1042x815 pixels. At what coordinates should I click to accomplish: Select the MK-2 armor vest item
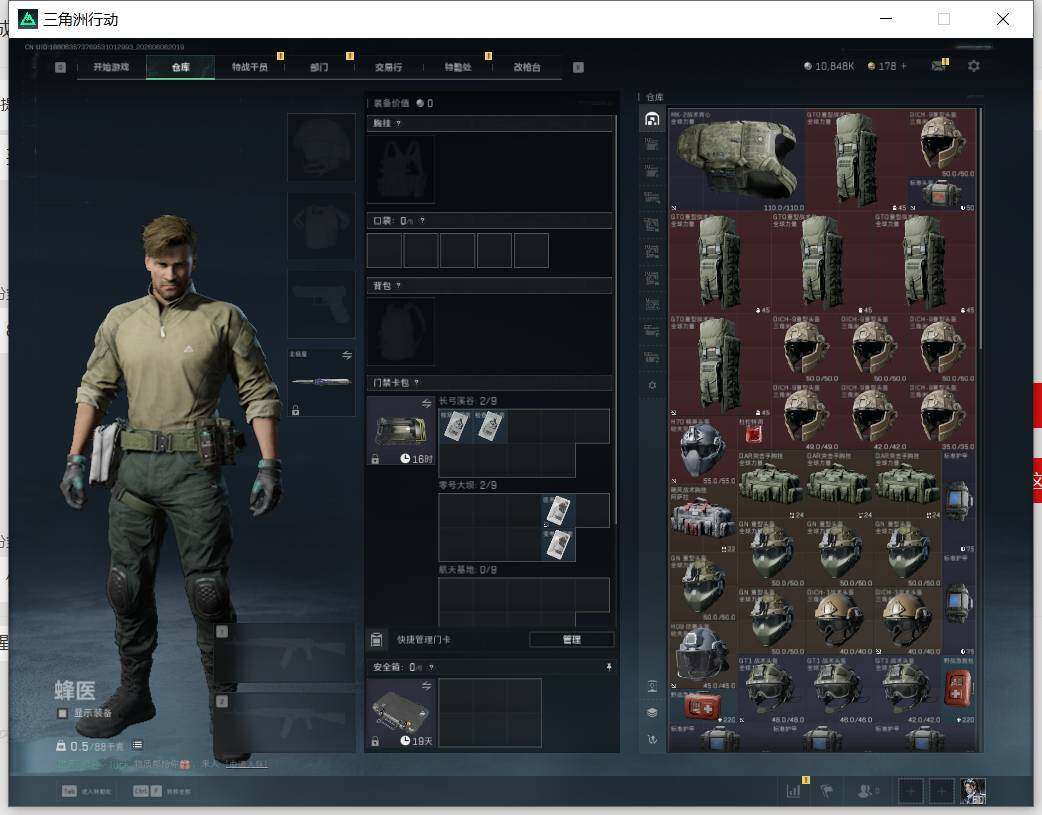click(737, 160)
